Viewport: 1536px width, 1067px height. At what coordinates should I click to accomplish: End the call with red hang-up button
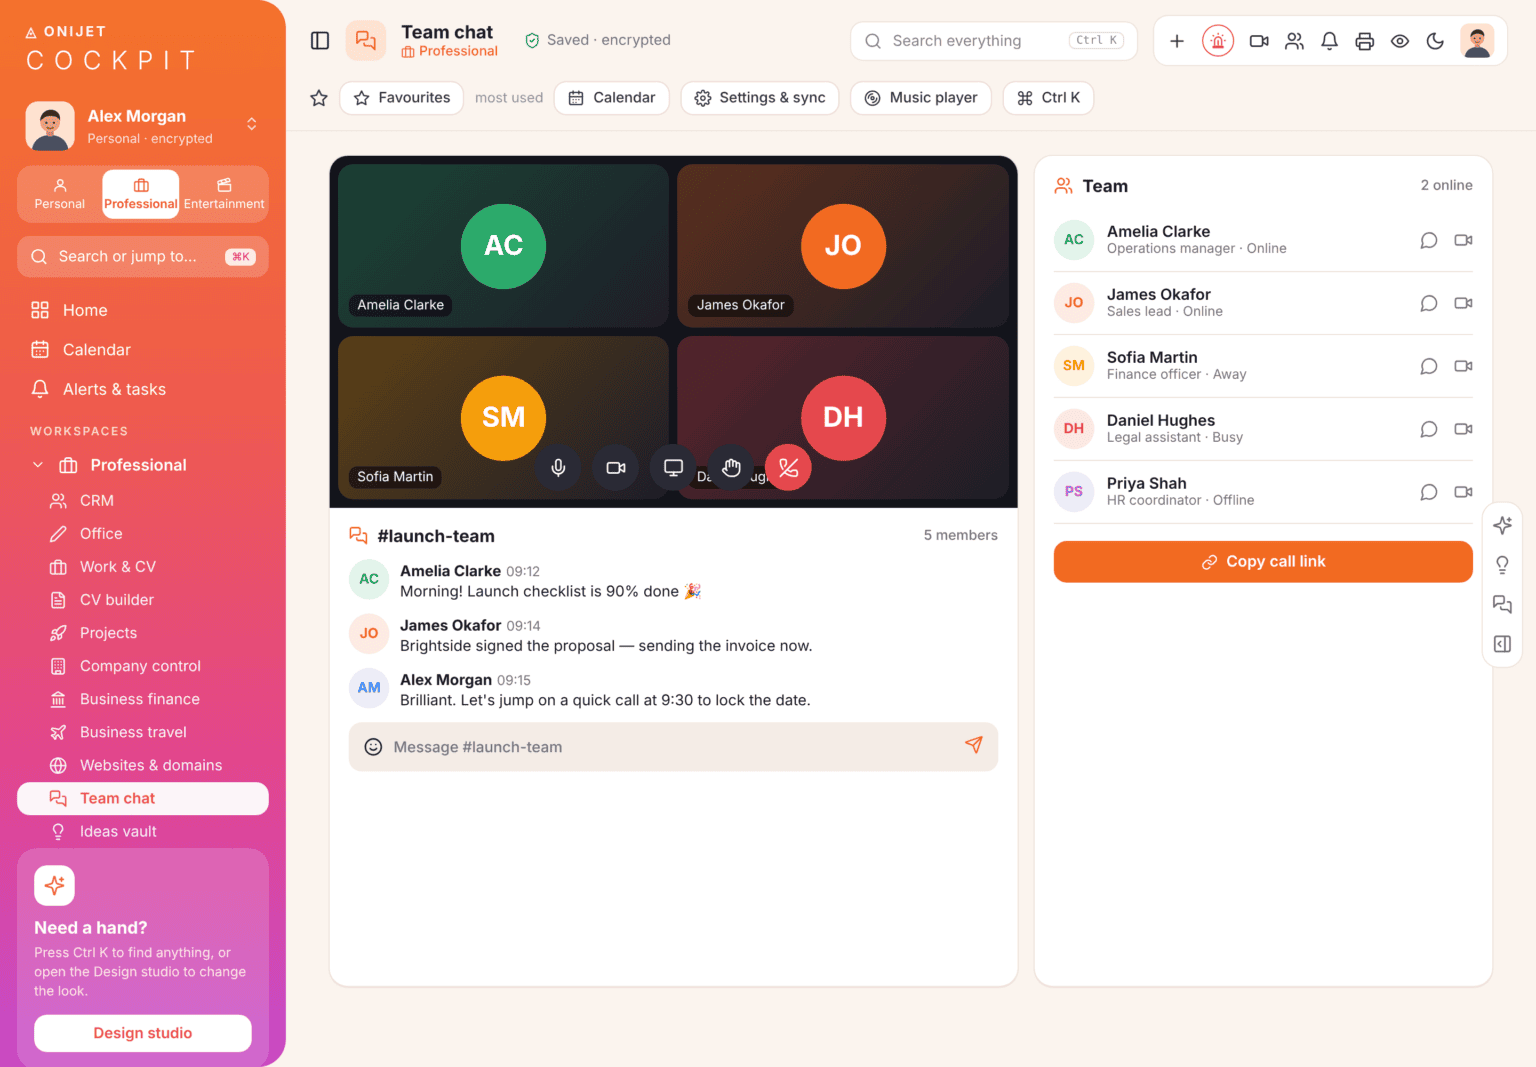(788, 467)
